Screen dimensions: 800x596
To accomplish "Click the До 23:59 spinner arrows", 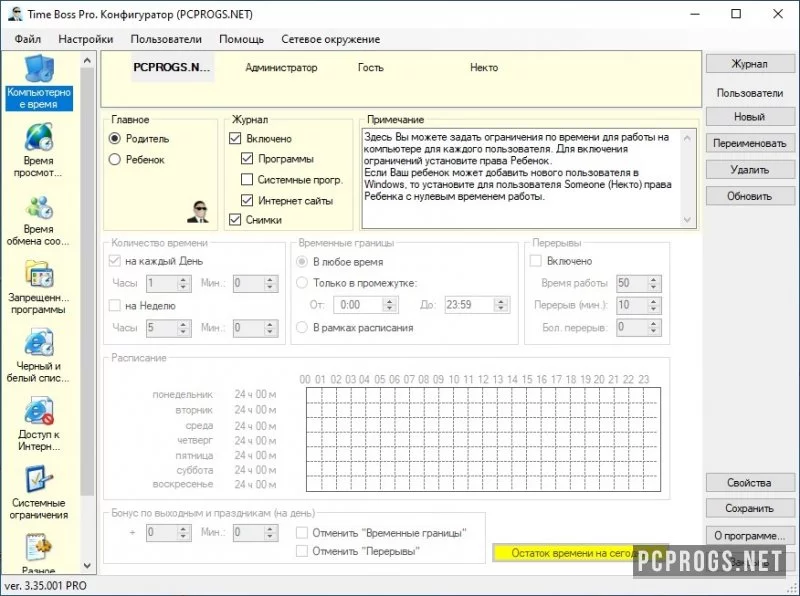I will 502,305.
